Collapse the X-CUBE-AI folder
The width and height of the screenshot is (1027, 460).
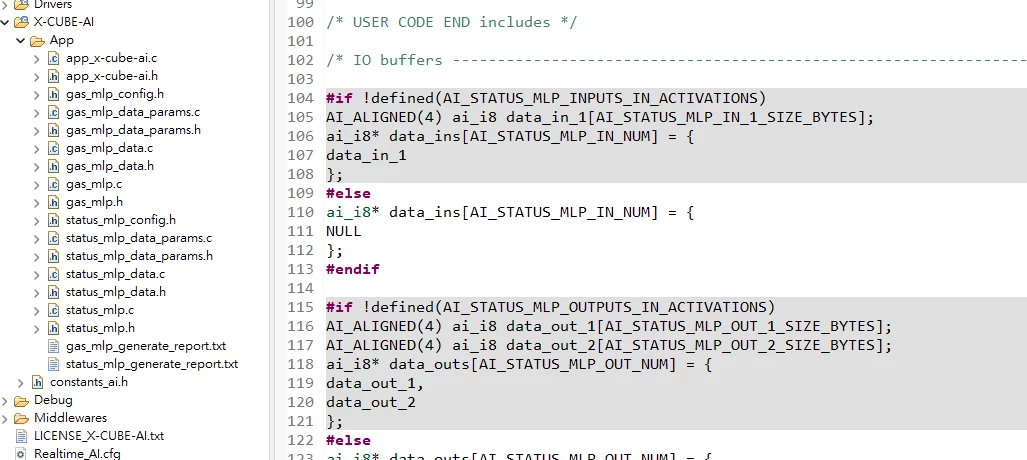click(x=5, y=22)
